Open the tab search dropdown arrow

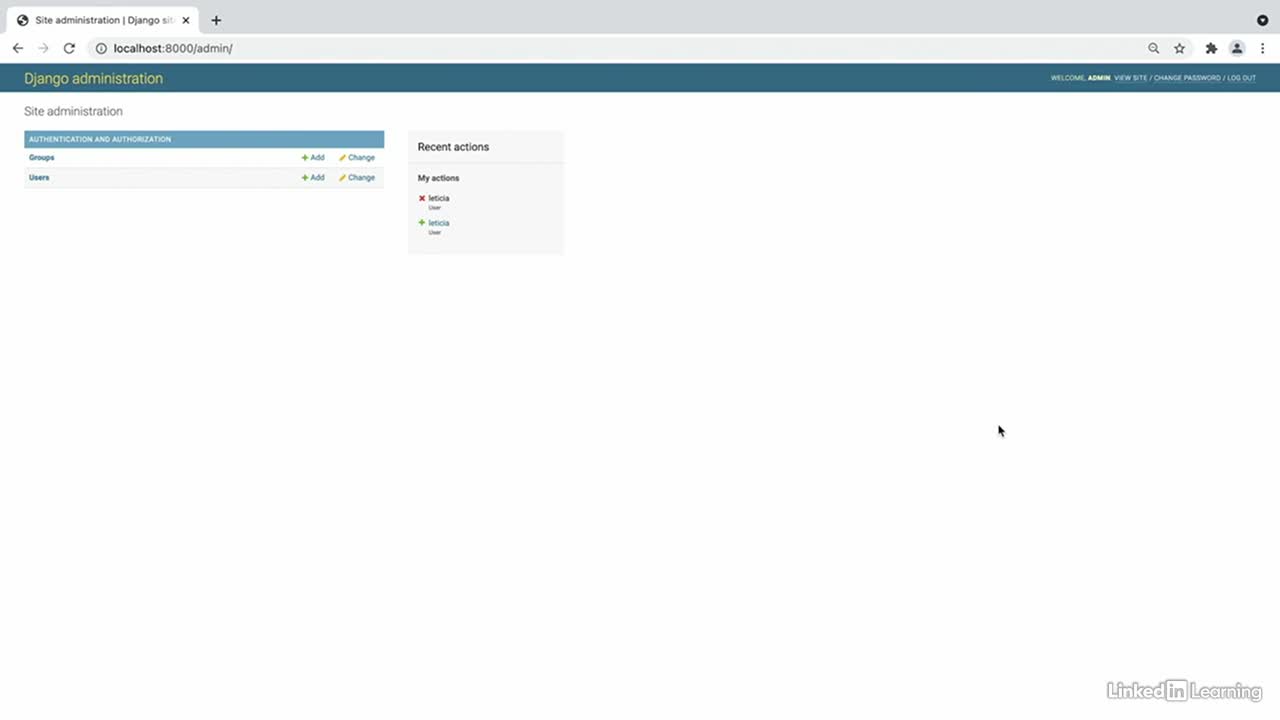[1262, 20]
